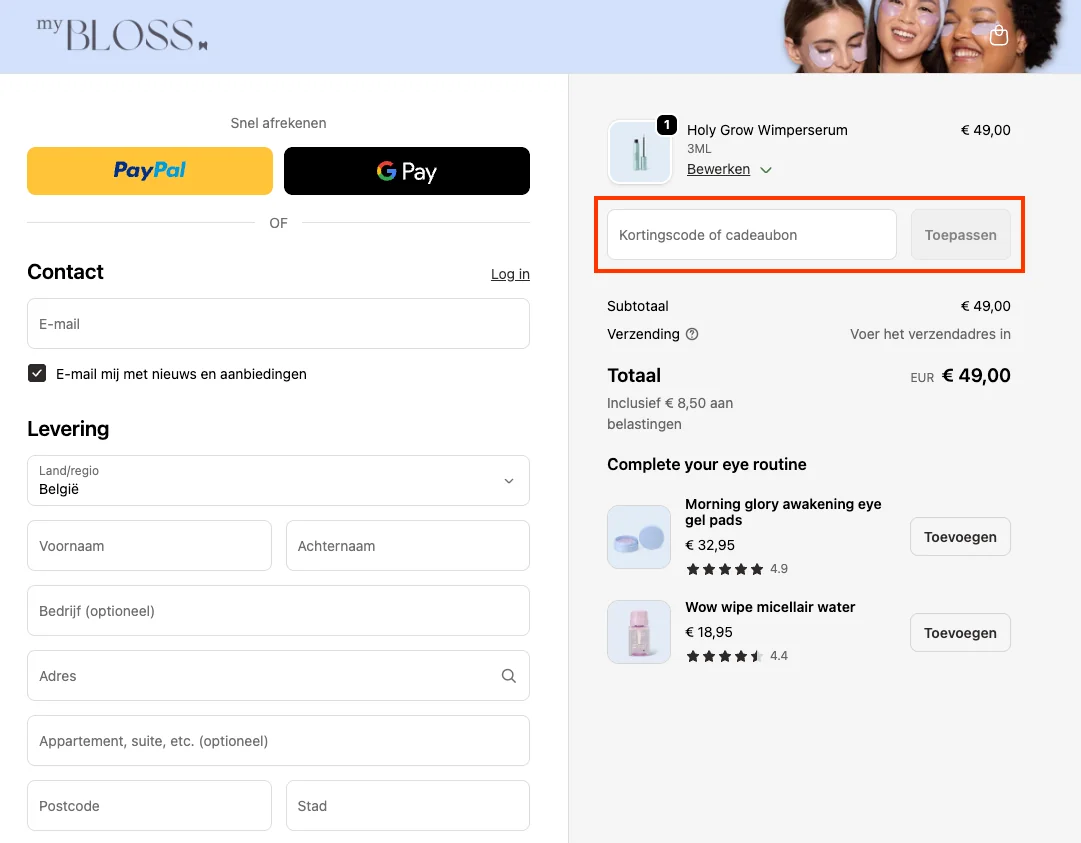Click the € 32,95 price
Screen dimensions: 1081x843
tap(710, 545)
